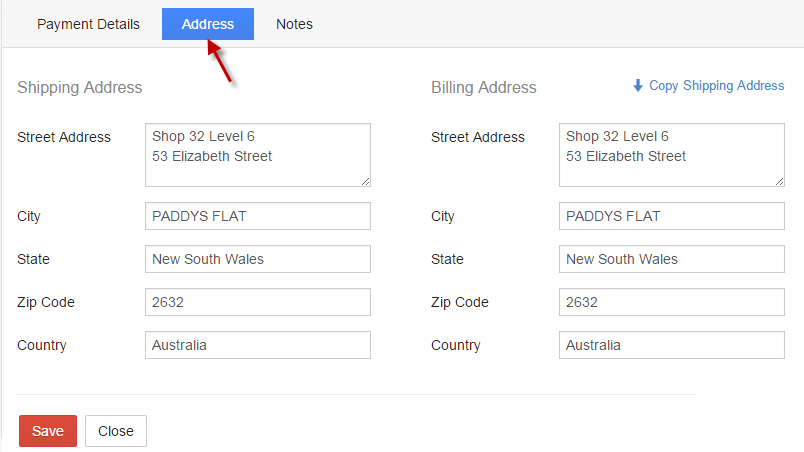Click the Copy Shipping Address link
Screen dimensions: 804x452
tap(716, 86)
